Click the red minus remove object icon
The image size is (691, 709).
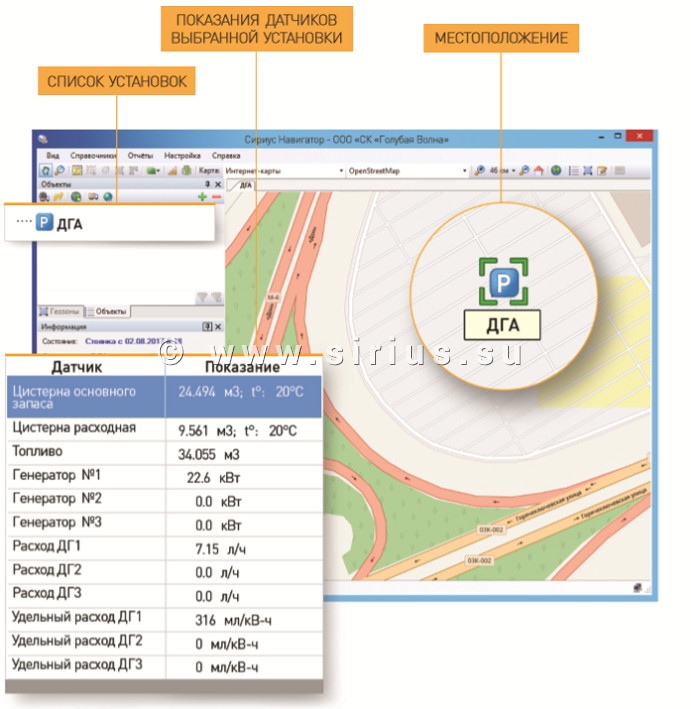pyautogui.click(x=217, y=198)
